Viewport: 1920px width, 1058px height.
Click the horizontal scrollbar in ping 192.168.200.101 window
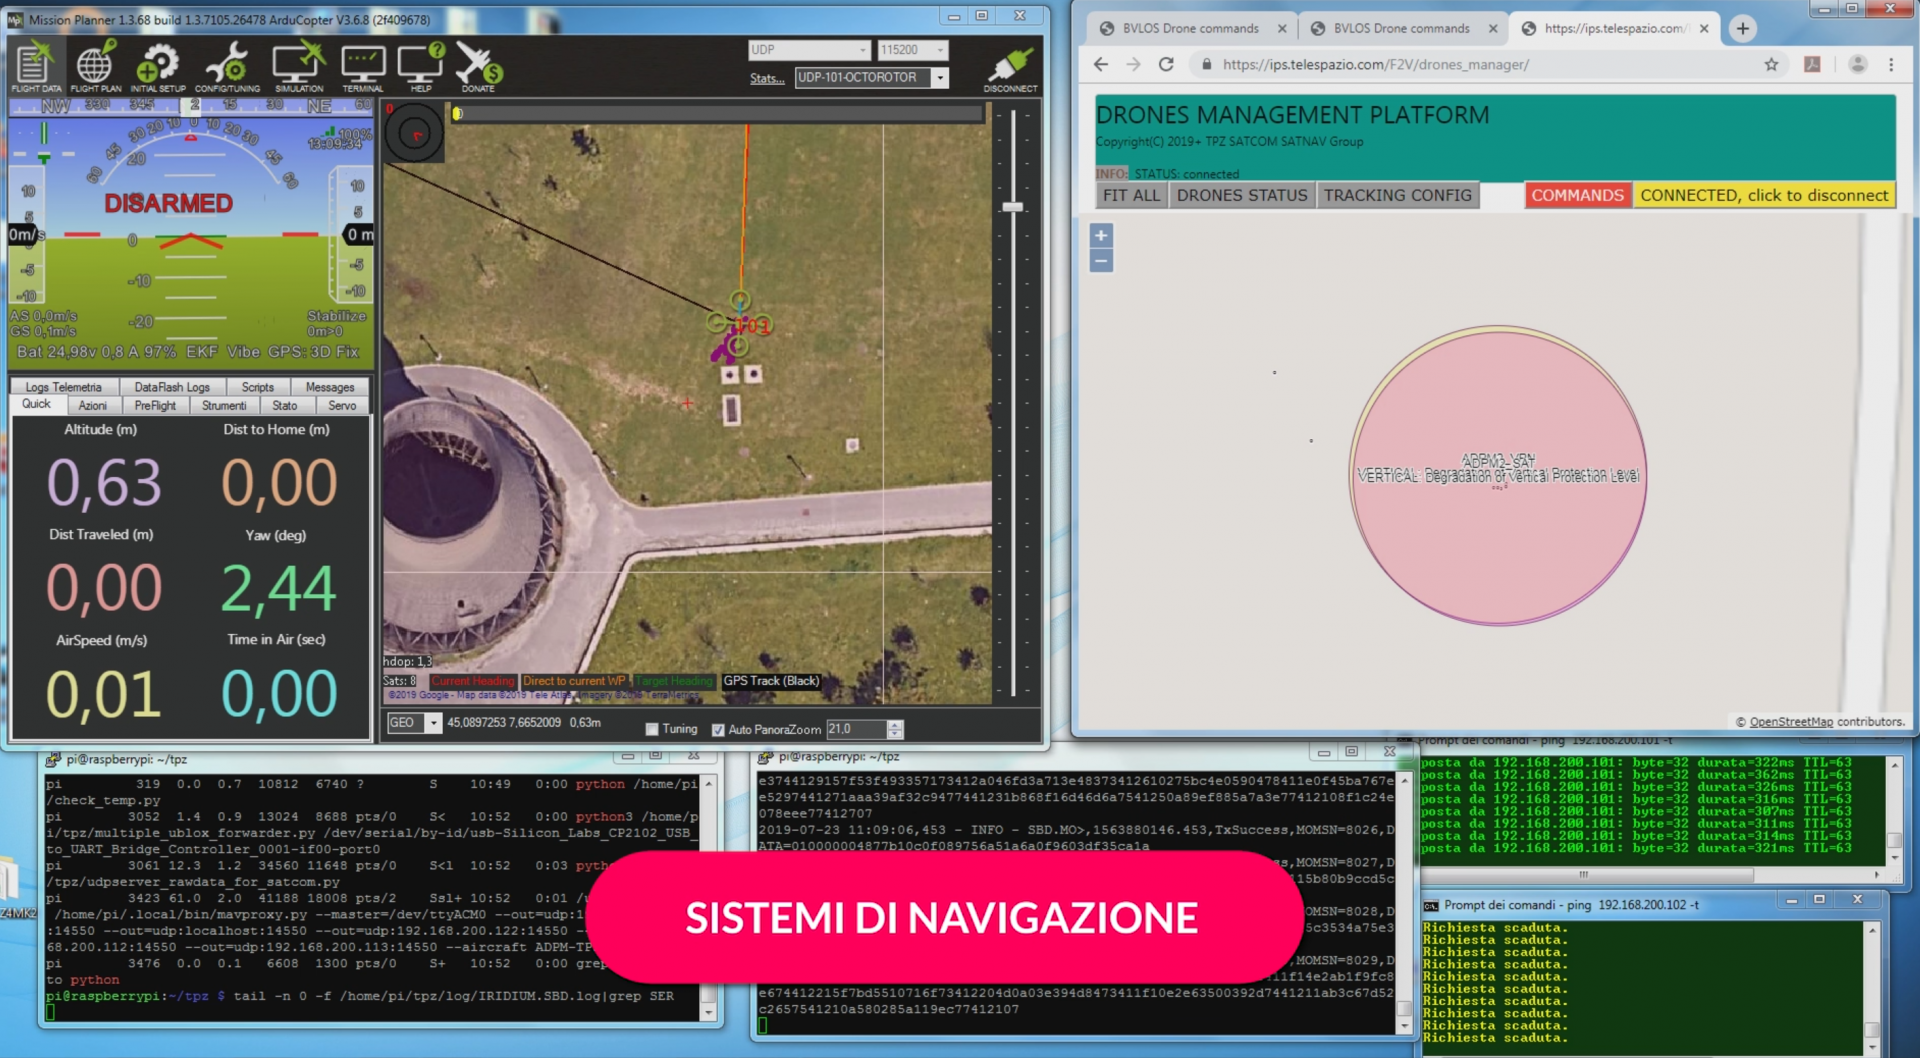click(x=1582, y=874)
